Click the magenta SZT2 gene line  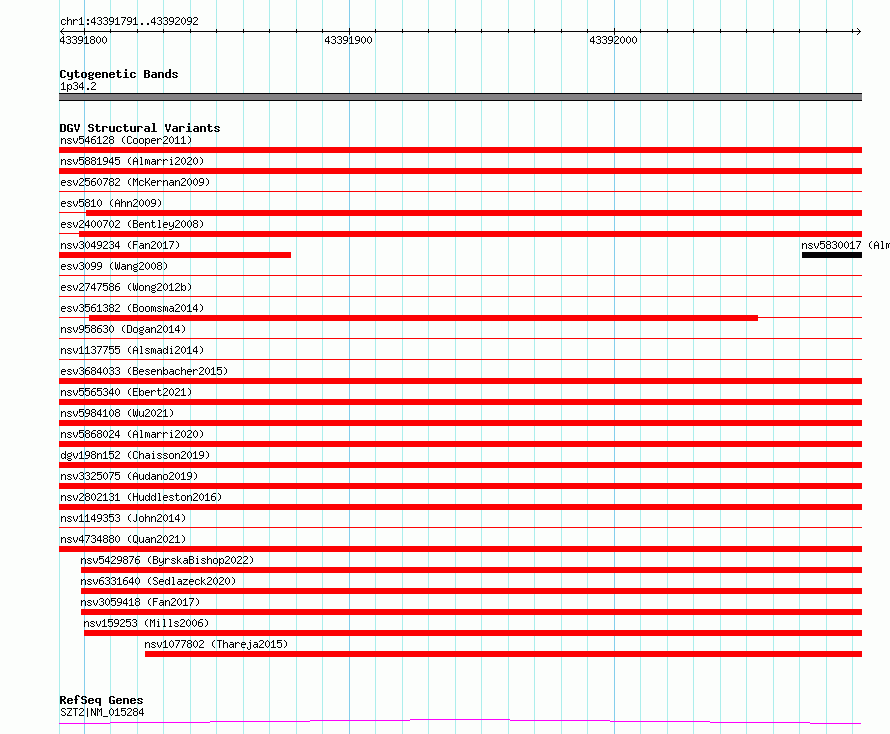[460, 722]
